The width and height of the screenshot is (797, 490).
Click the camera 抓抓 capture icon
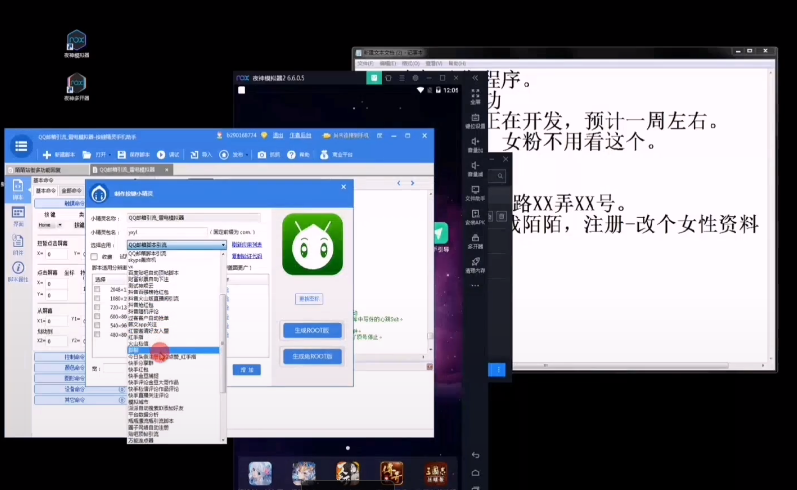[262, 155]
